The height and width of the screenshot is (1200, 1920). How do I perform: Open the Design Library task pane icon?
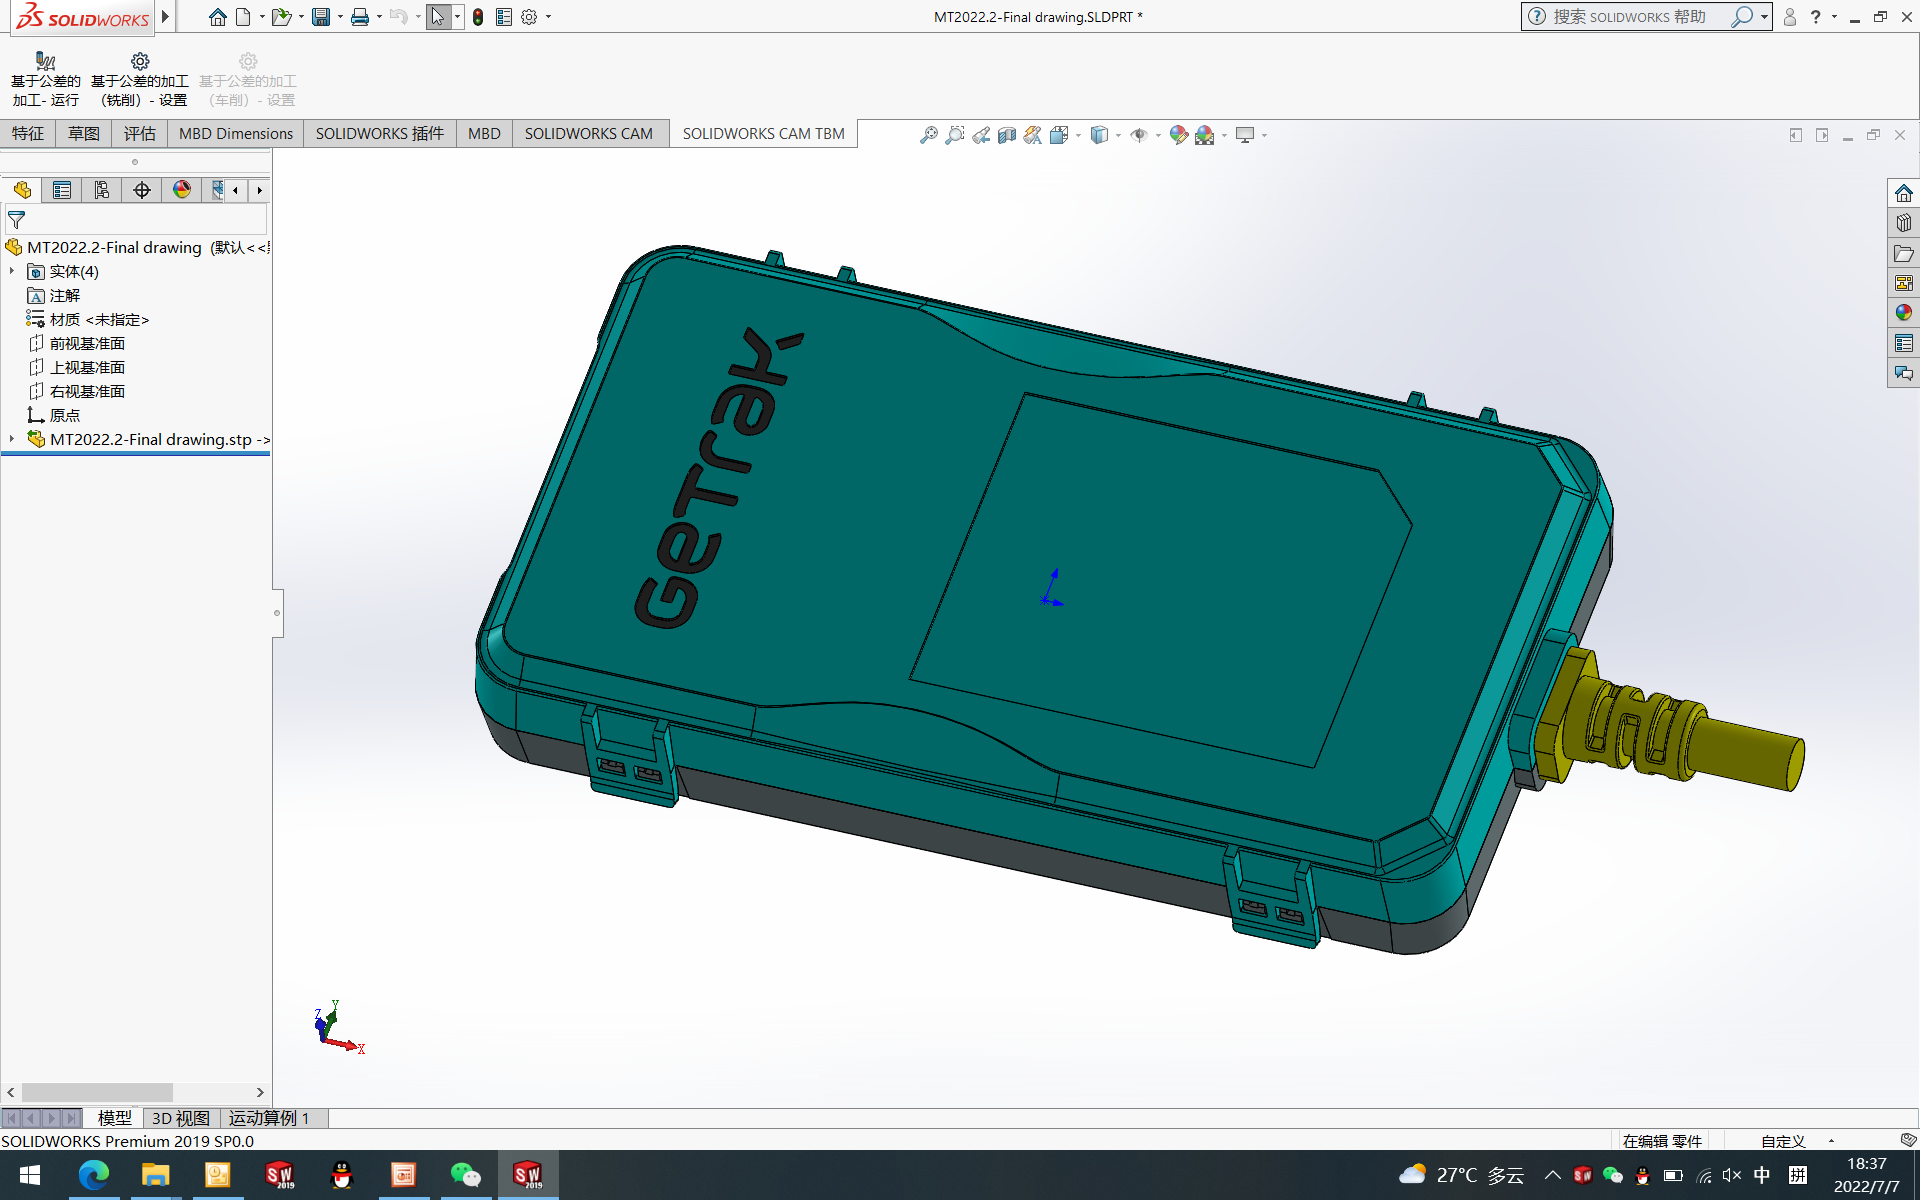point(1903,223)
